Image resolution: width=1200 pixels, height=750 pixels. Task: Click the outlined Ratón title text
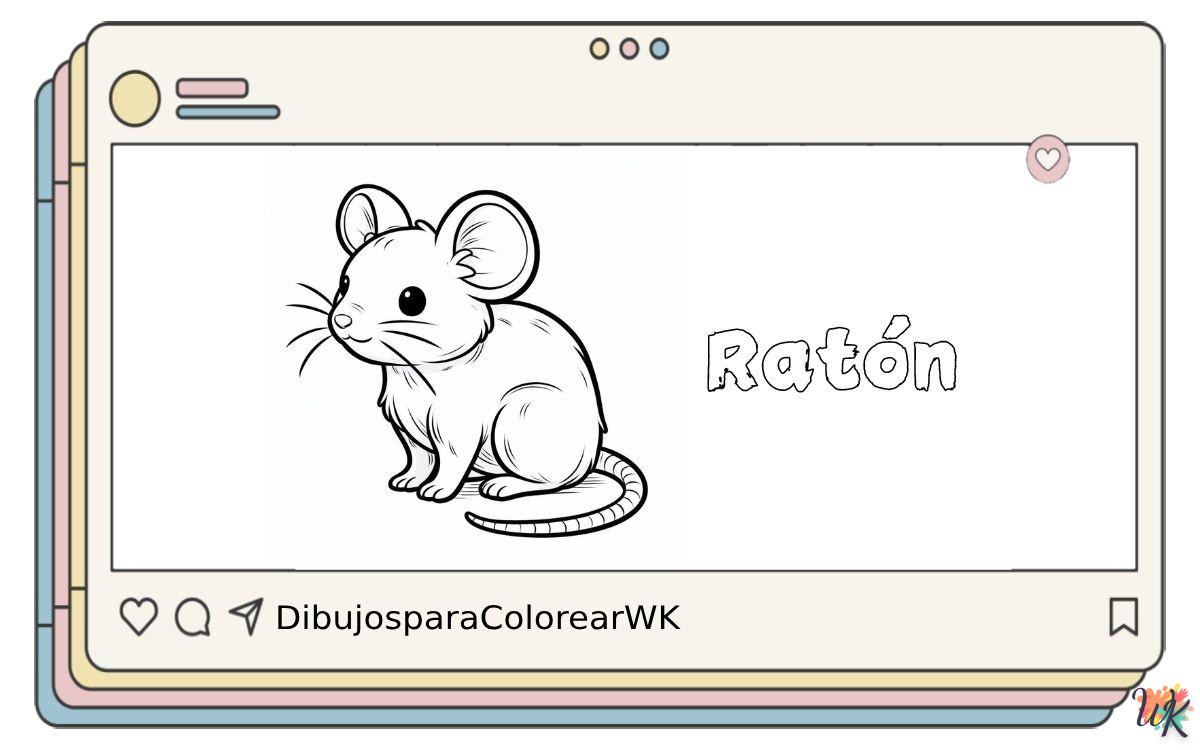(x=831, y=359)
